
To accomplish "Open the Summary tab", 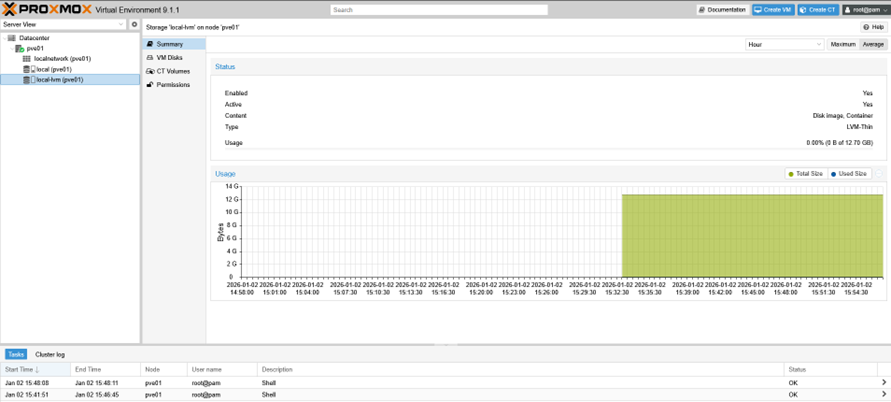I will point(174,44).
